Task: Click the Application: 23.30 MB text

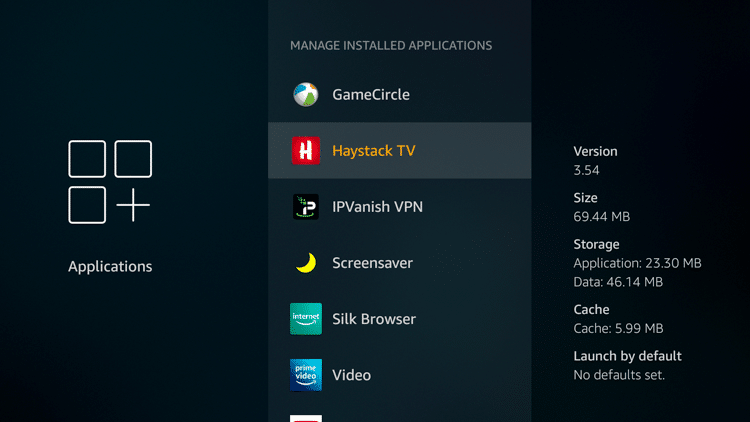Action: pyautogui.click(x=637, y=264)
